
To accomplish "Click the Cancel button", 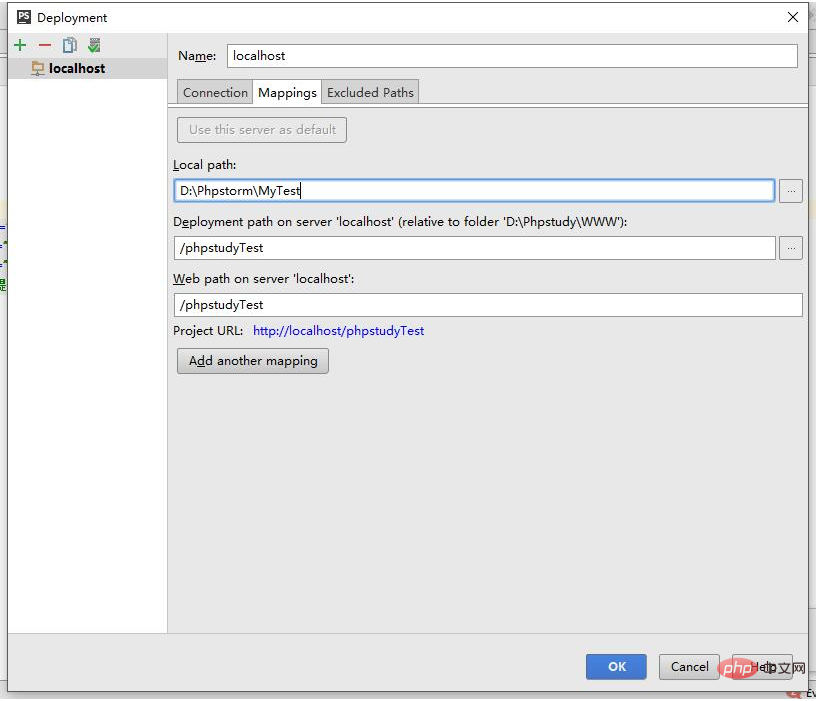I will pos(689,667).
